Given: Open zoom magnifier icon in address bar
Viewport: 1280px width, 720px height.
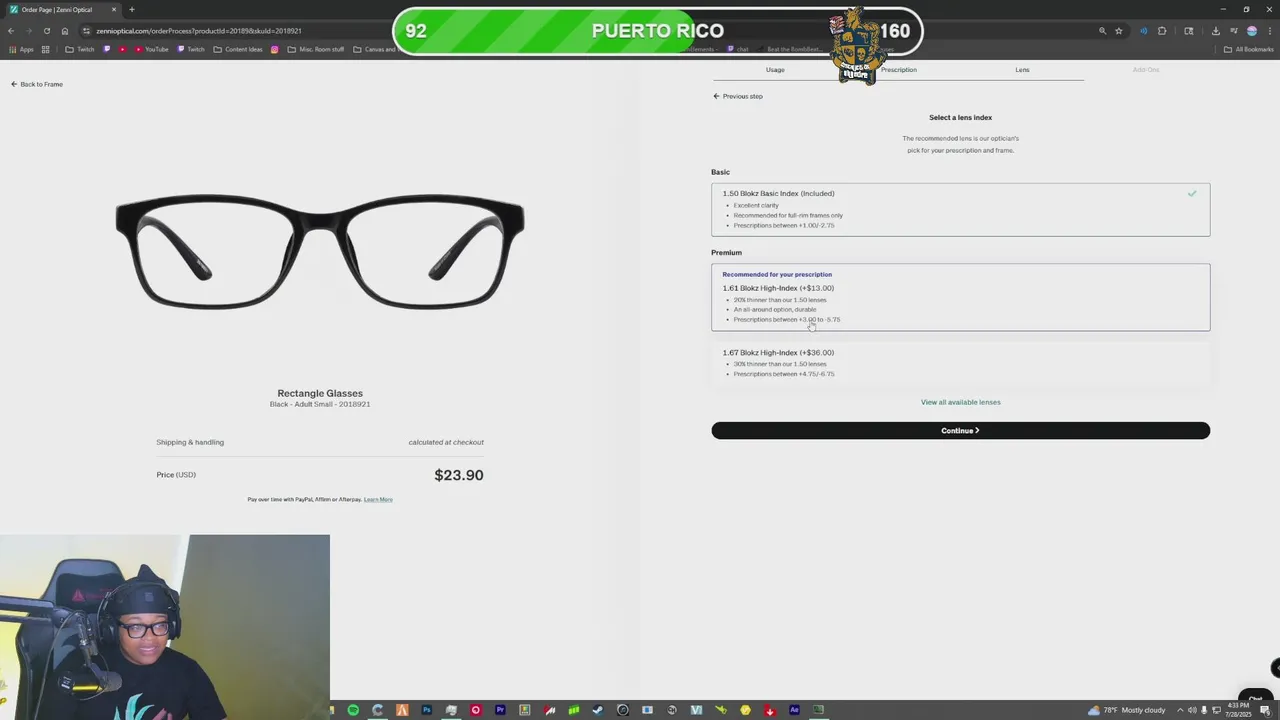Looking at the screenshot, I should (x=1103, y=31).
